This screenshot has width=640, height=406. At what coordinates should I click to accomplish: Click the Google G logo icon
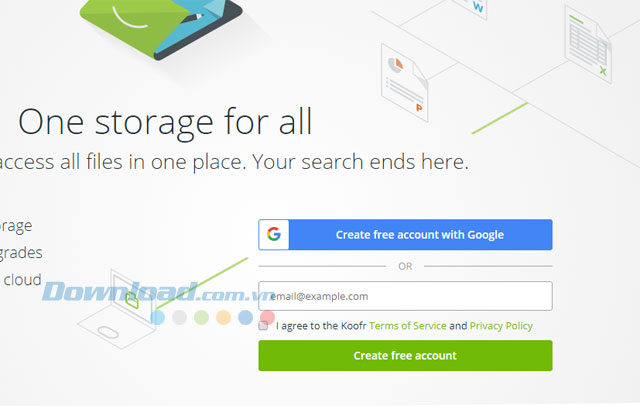274,234
